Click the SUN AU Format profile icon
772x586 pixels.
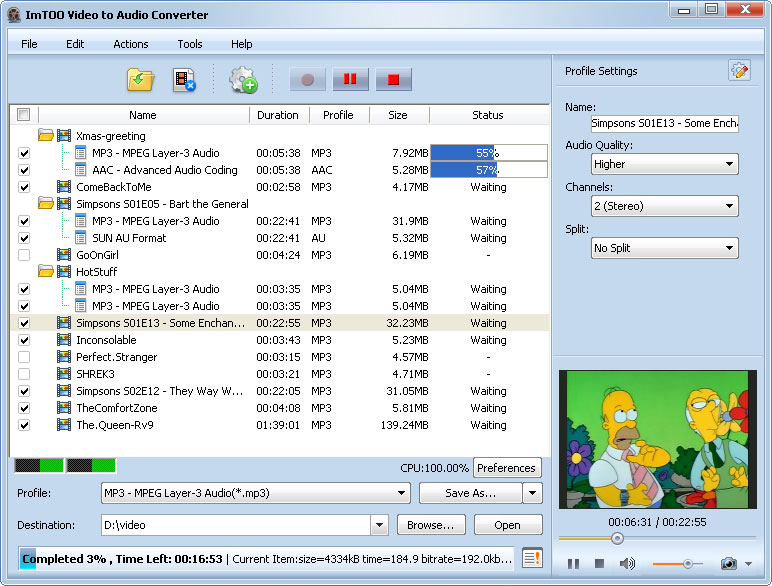pyautogui.click(x=81, y=238)
